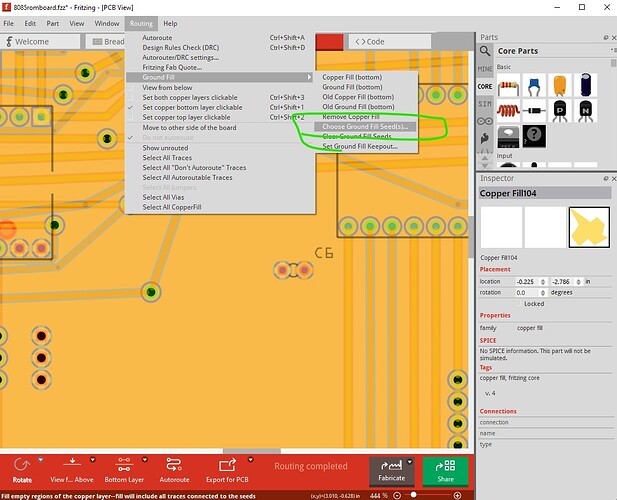Step the location Y spinner
Screen dimensions: 617x500
pyautogui.click(x=578, y=282)
